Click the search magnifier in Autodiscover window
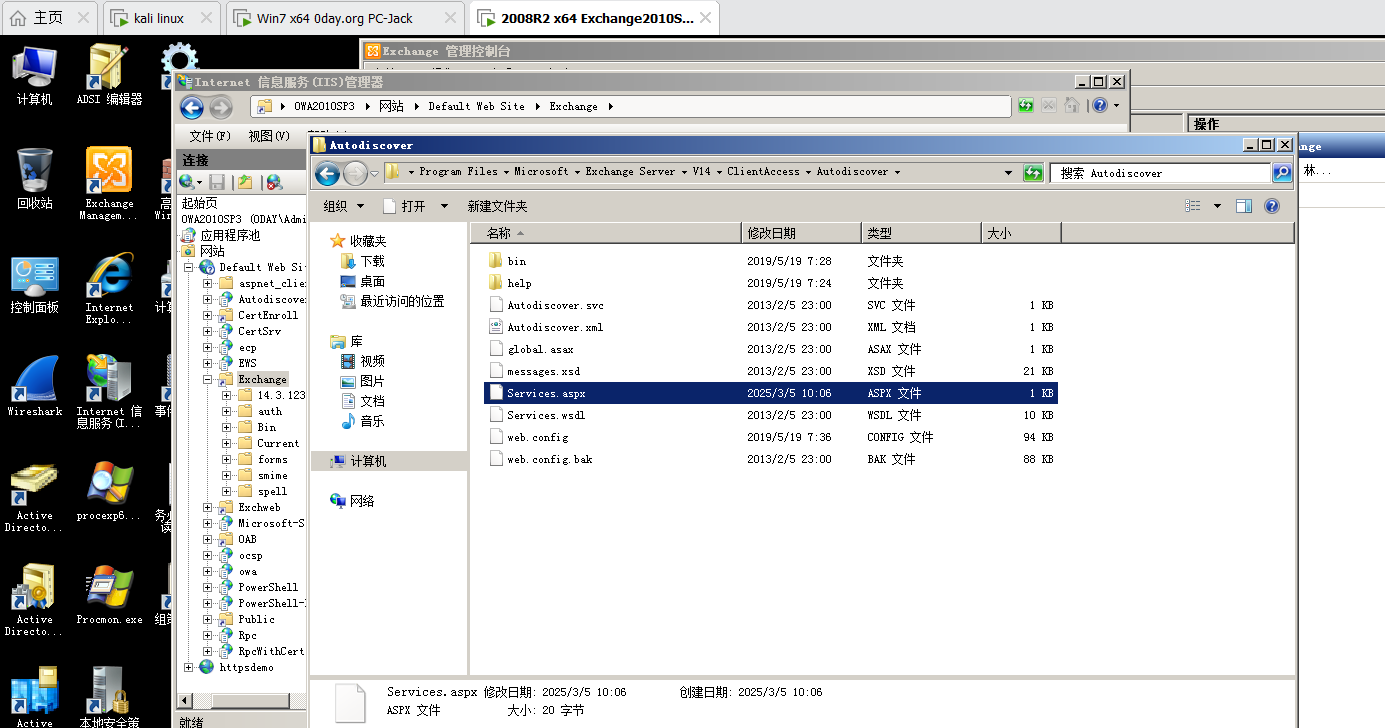 1282,173
